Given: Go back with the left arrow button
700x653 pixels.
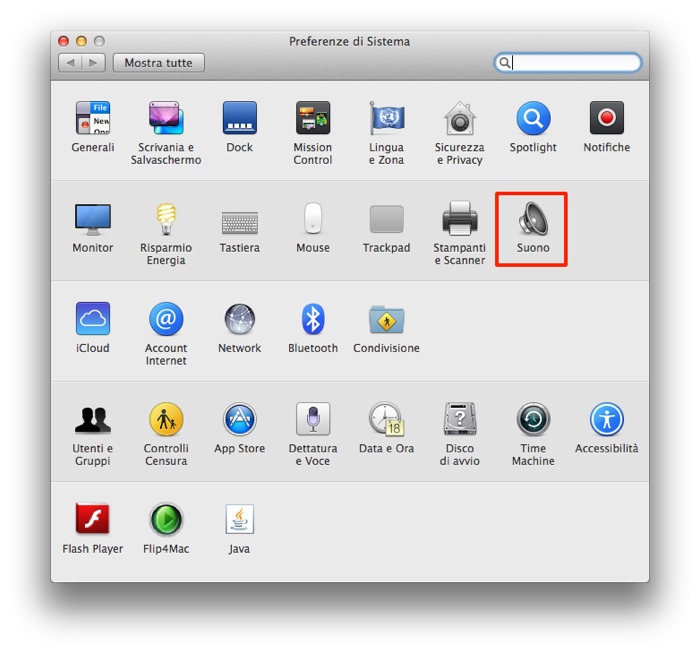Looking at the screenshot, I should (70, 63).
